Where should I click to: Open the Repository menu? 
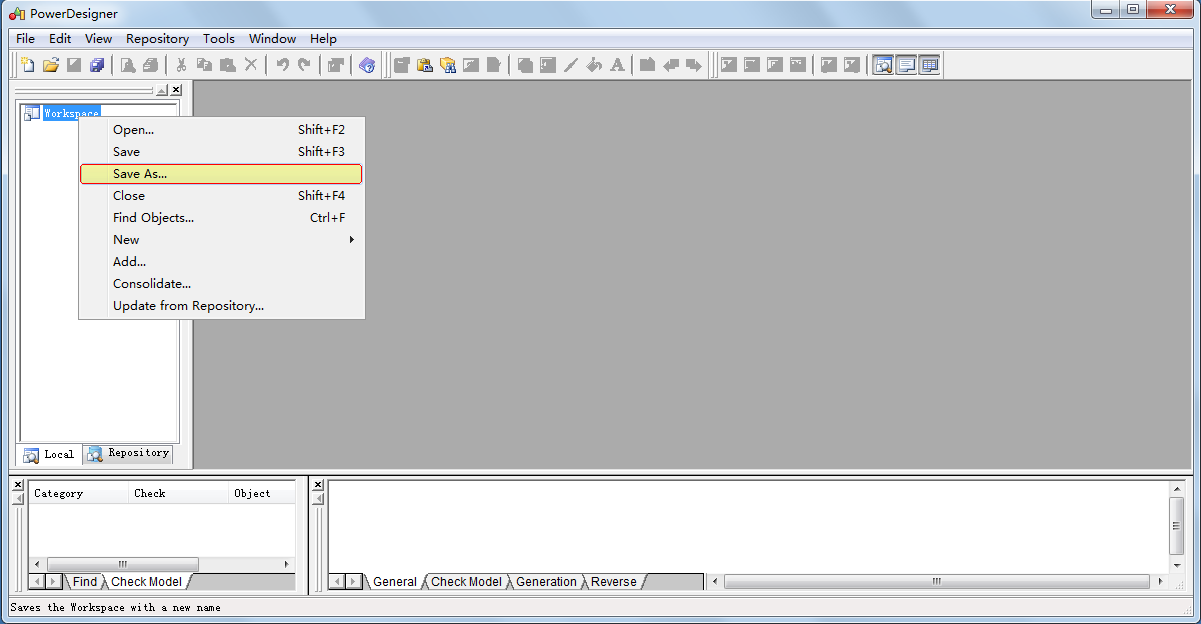(157, 38)
